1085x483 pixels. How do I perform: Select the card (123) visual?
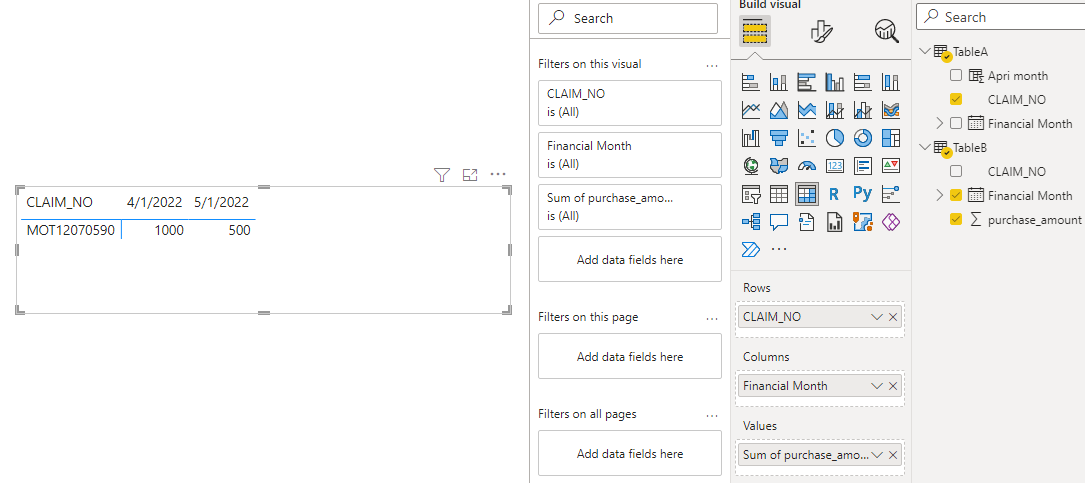point(835,166)
